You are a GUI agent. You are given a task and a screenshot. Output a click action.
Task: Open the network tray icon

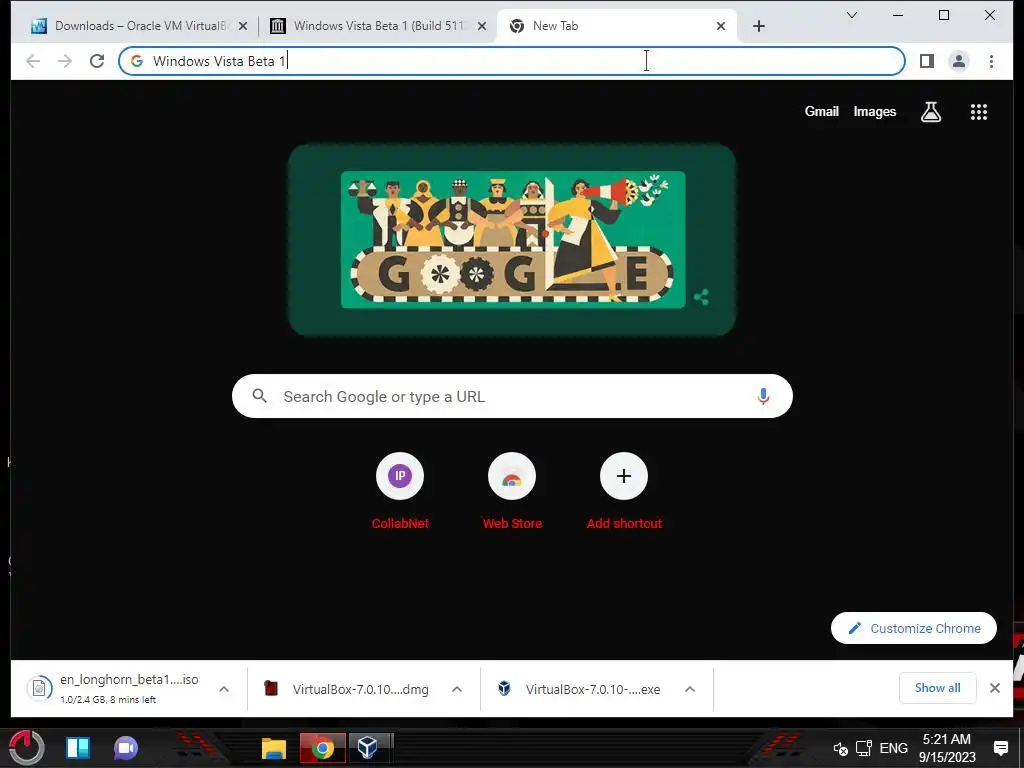coord(864,748)
